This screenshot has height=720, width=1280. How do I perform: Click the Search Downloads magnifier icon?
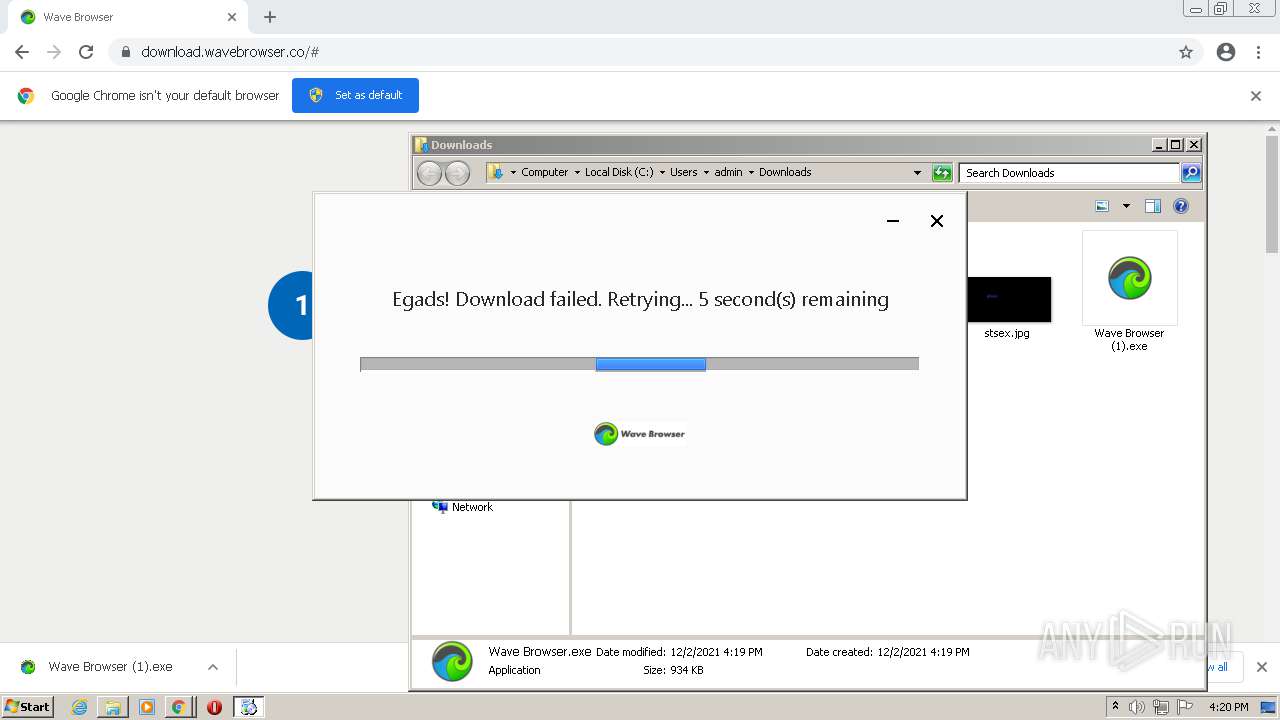pos(1190,172)
